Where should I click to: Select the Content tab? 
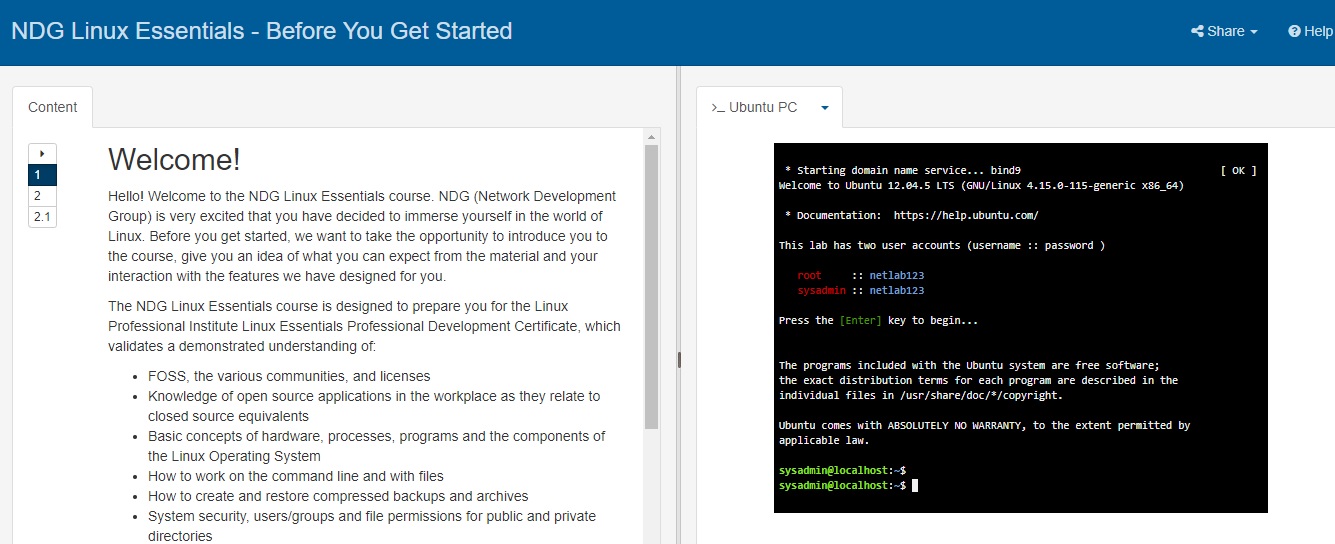point(52,107)
